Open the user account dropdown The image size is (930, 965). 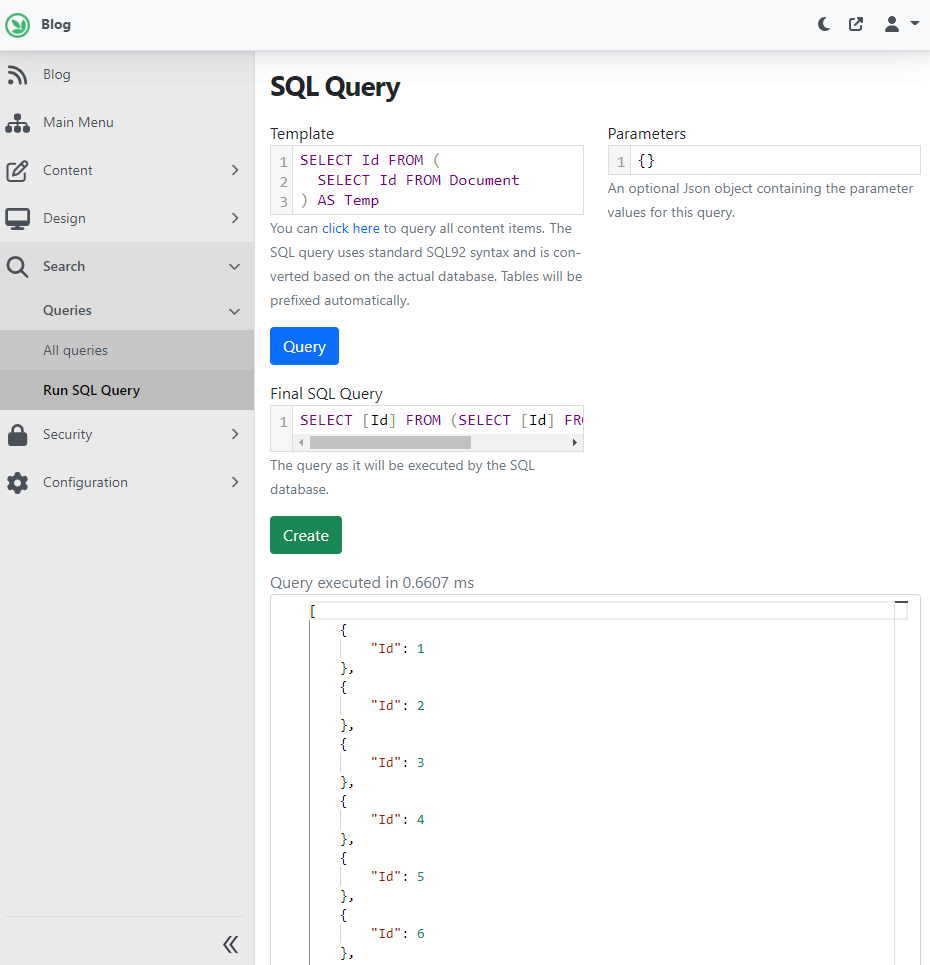point(901,24)
